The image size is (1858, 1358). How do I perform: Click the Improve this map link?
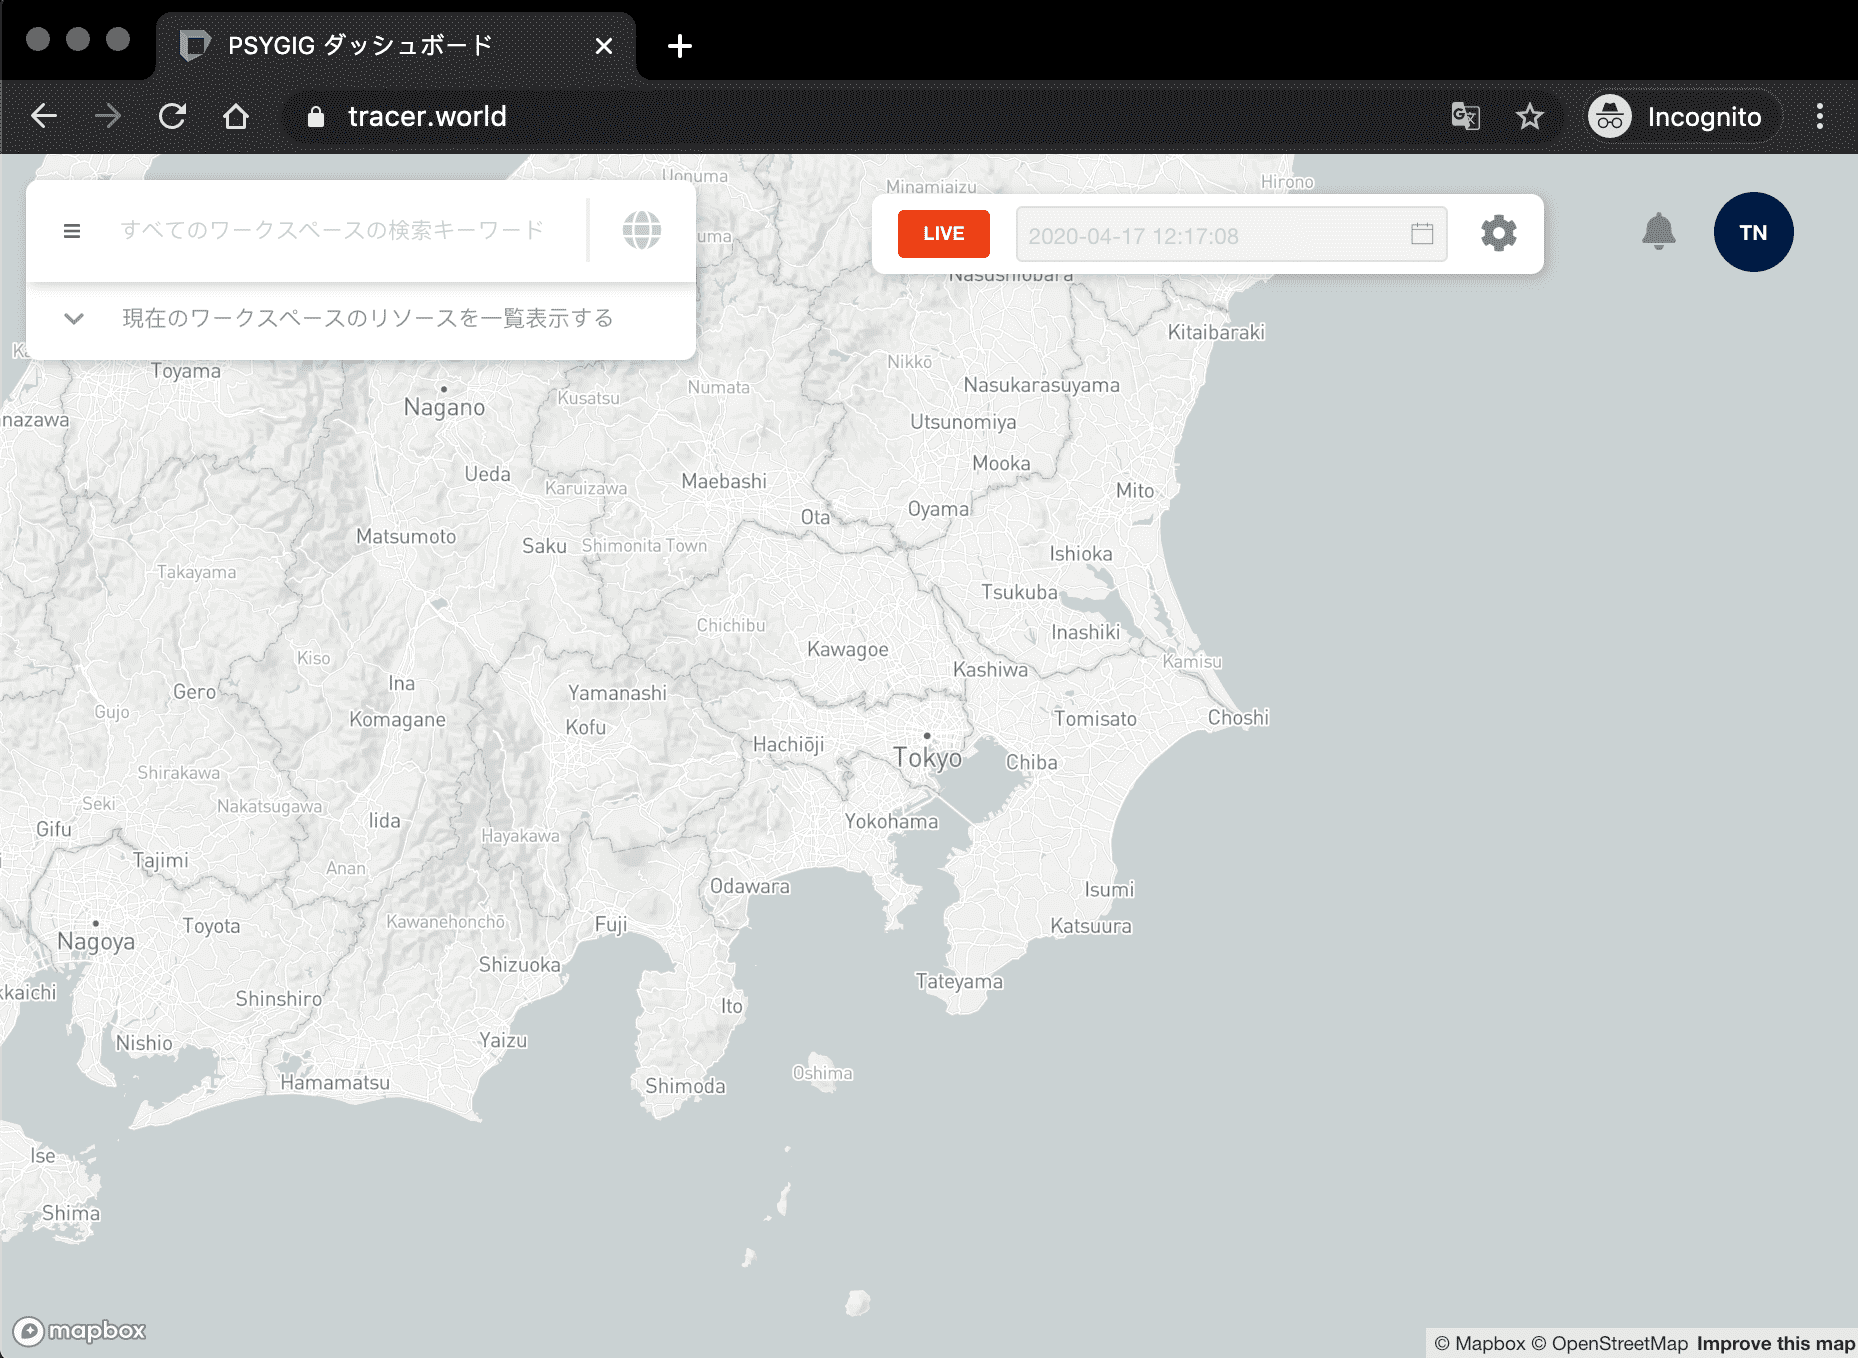pyautogui.click(x=1775, y=1343)
